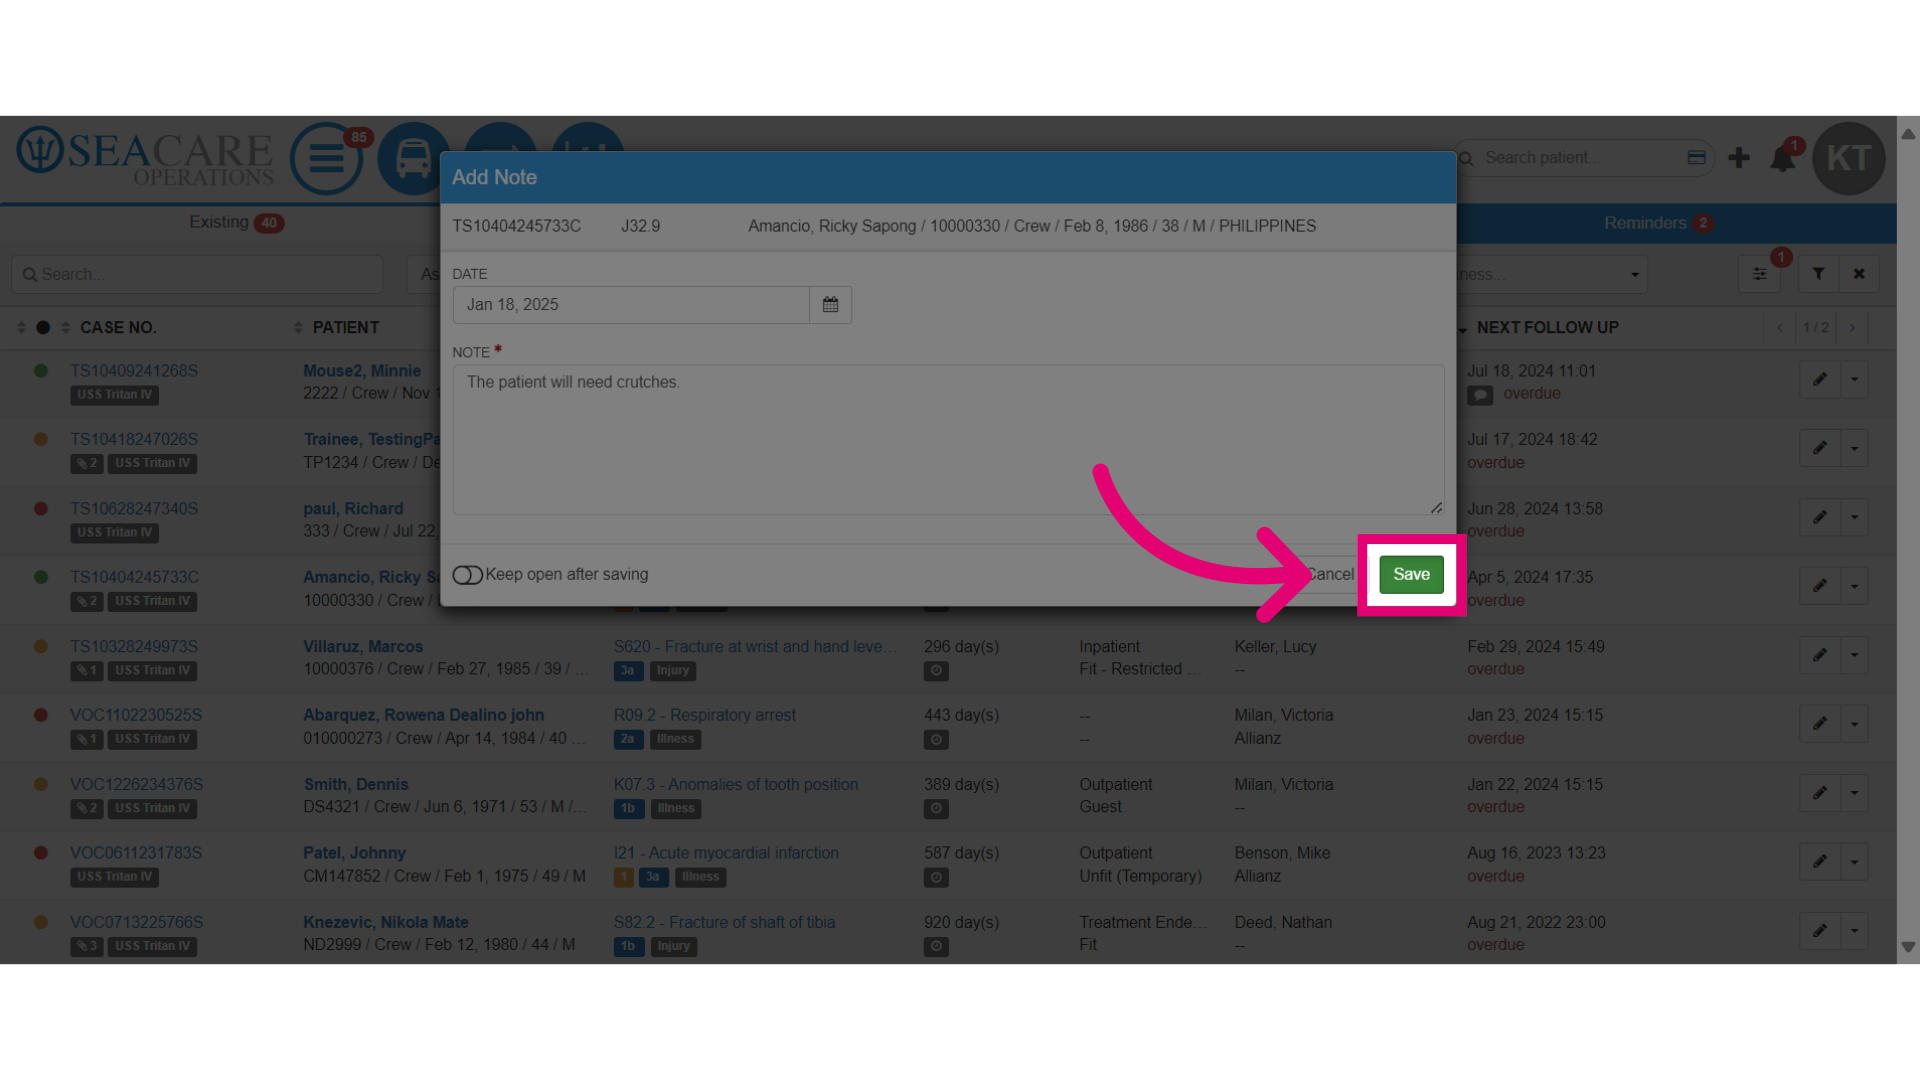Edit case TS10628247340S with pencil icon
1920x1080 pixels.
click(x=1820, y=518)
